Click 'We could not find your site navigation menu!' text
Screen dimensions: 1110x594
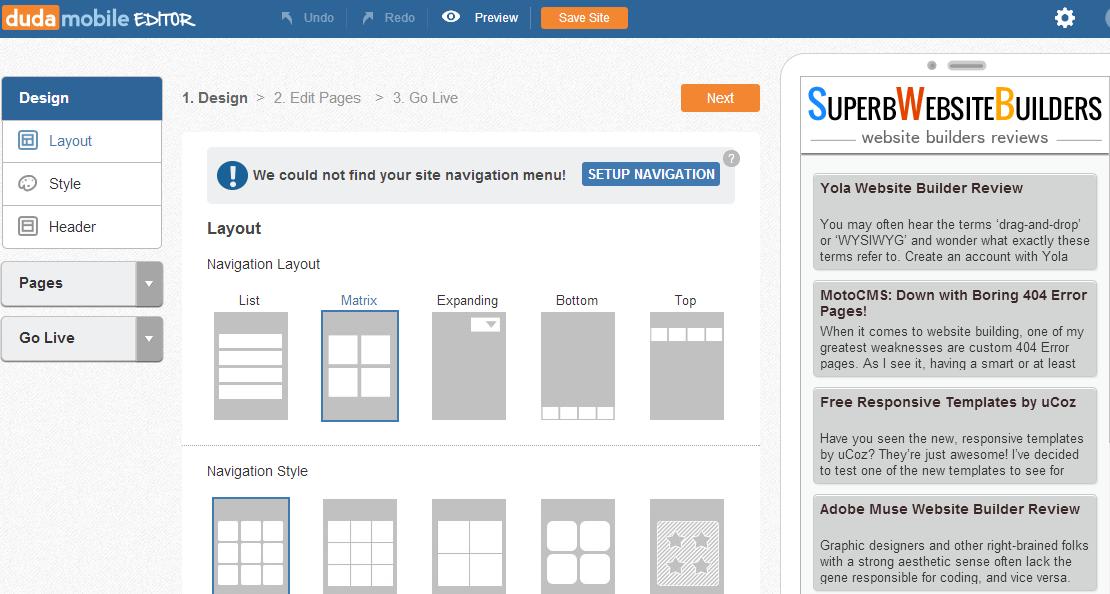[409, 175]
